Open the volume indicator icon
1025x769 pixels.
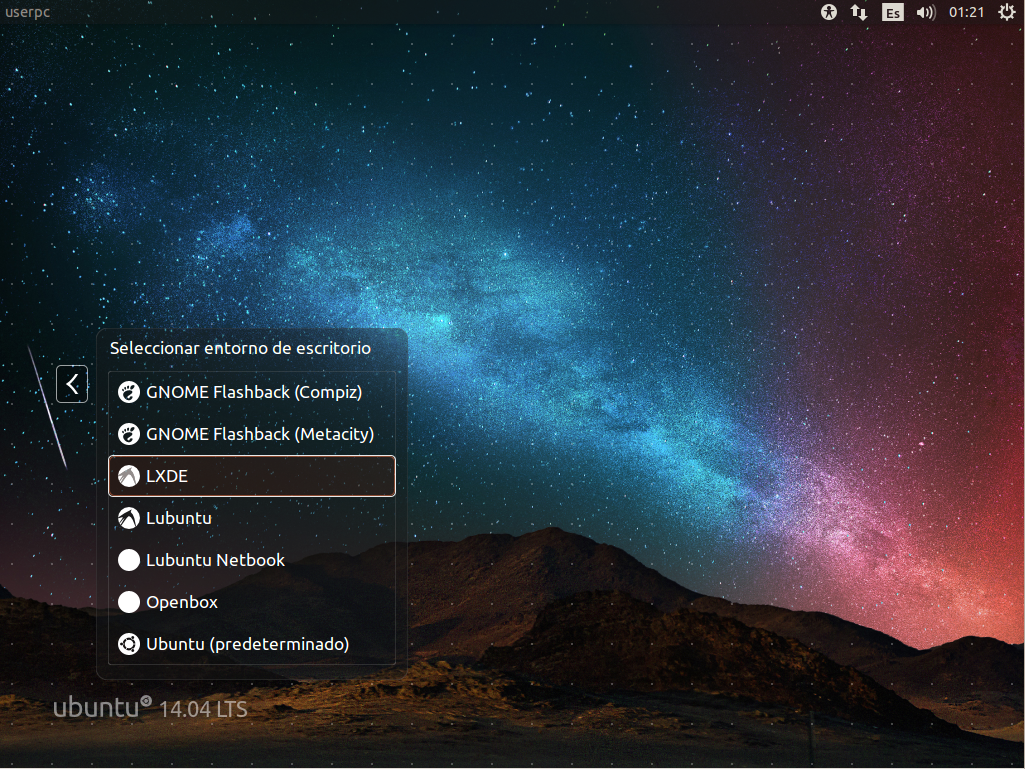click(x=925, y=13)
